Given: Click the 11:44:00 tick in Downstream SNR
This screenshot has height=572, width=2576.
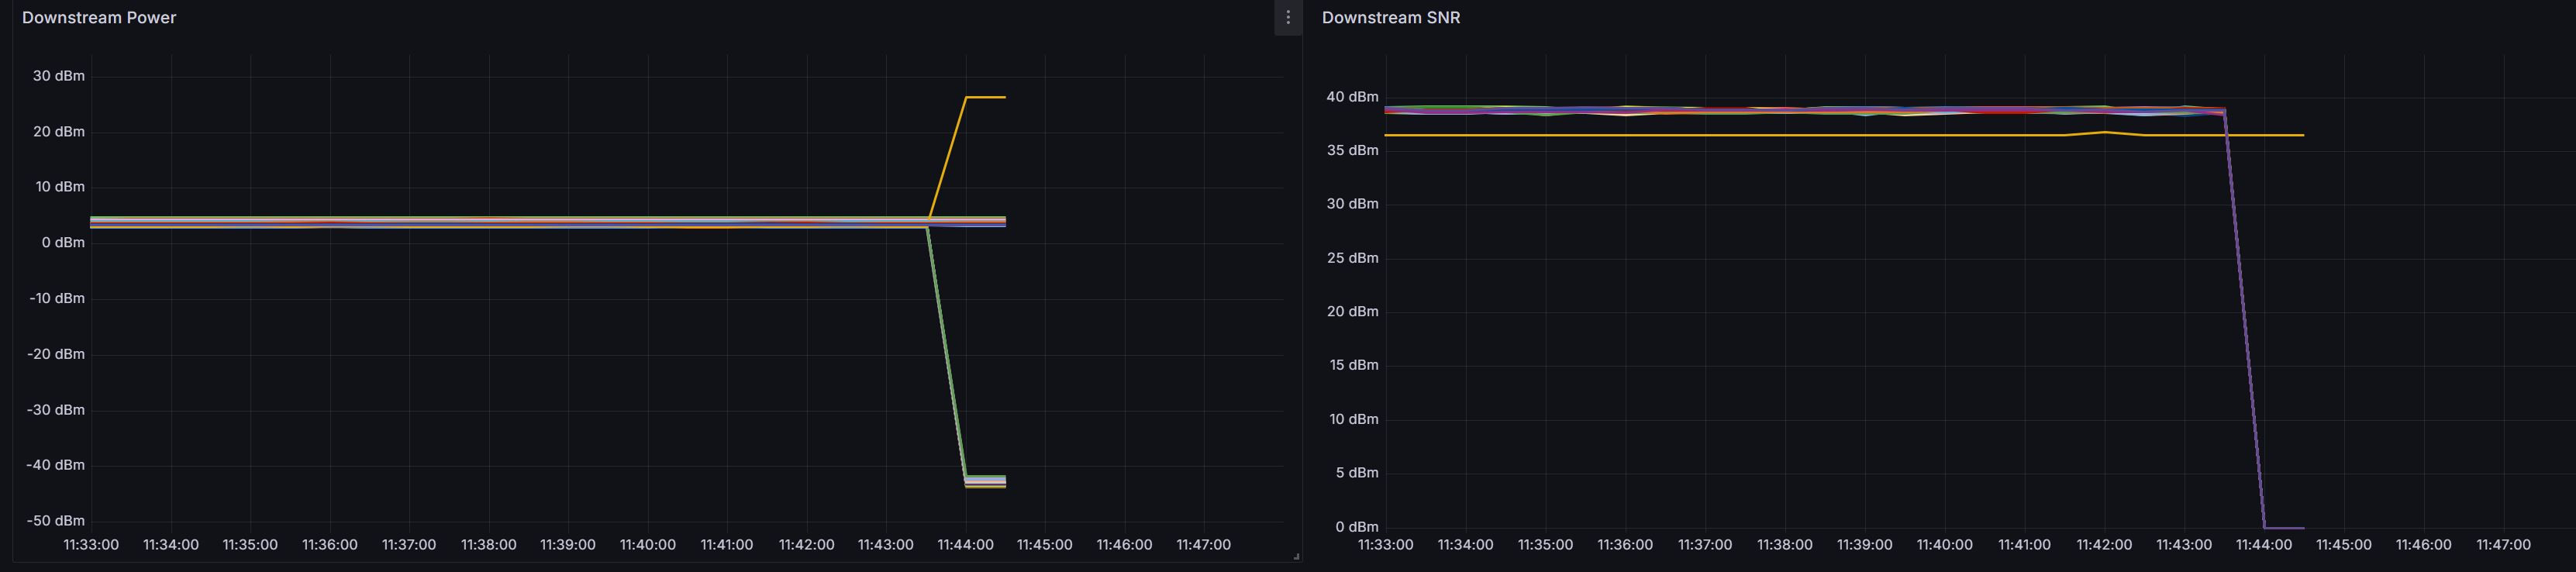Looking at the screenshot, I should [2263, 545].
